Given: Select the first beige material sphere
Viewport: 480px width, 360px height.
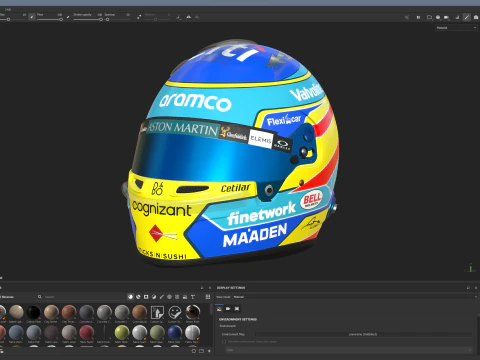Looking at the screenshot, I should coord(16,312).
